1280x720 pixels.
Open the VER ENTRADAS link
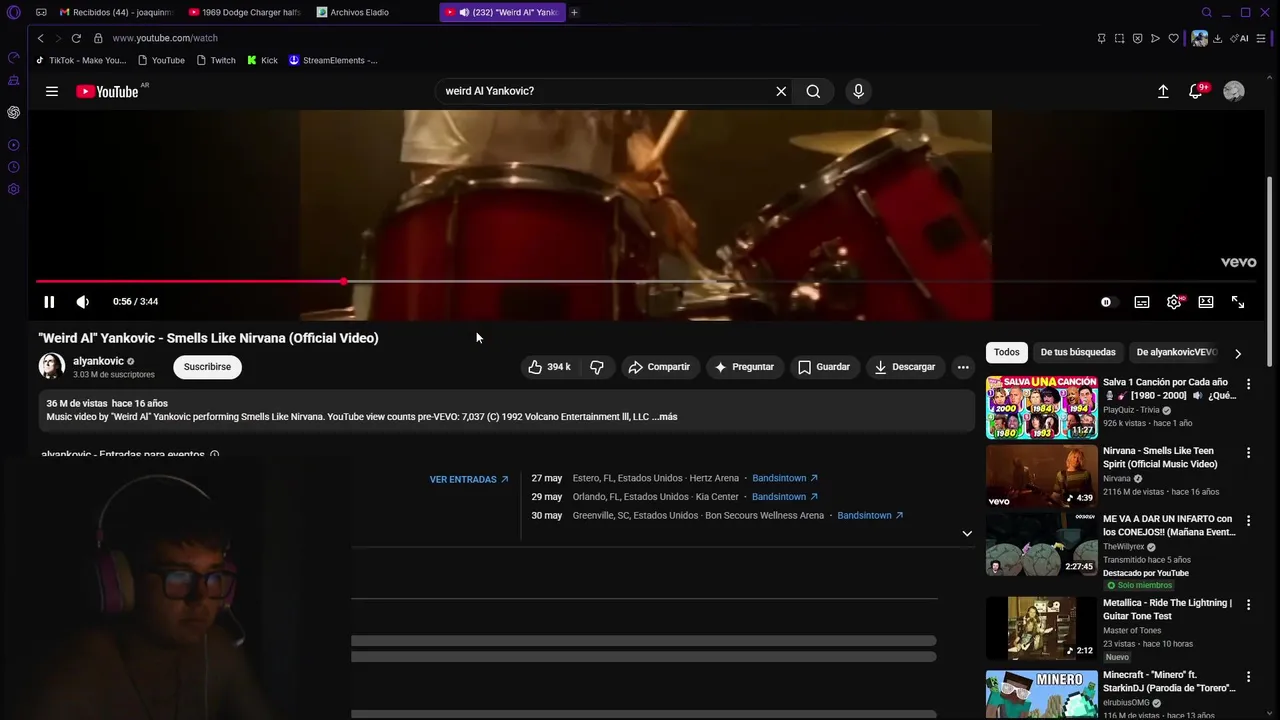click(x=469, y=480)
